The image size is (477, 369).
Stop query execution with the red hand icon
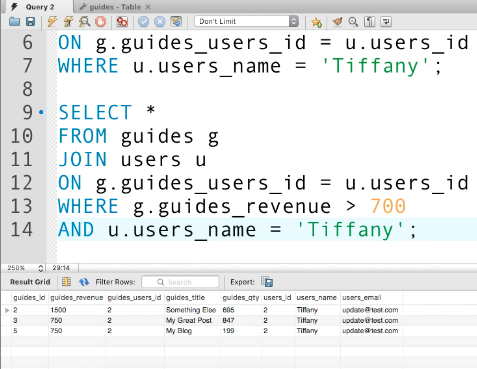pos(101,22)
